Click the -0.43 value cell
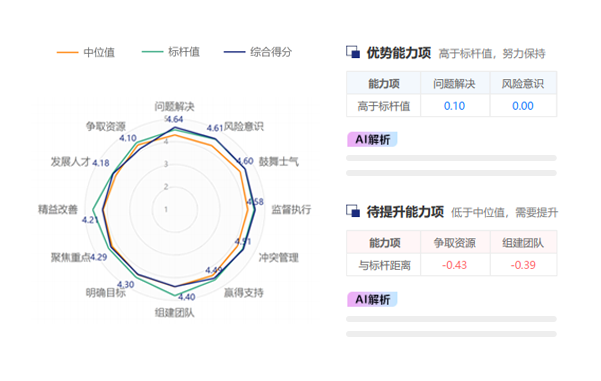The height and width of the screenshot is (381, 601). [x=455, y=265]
